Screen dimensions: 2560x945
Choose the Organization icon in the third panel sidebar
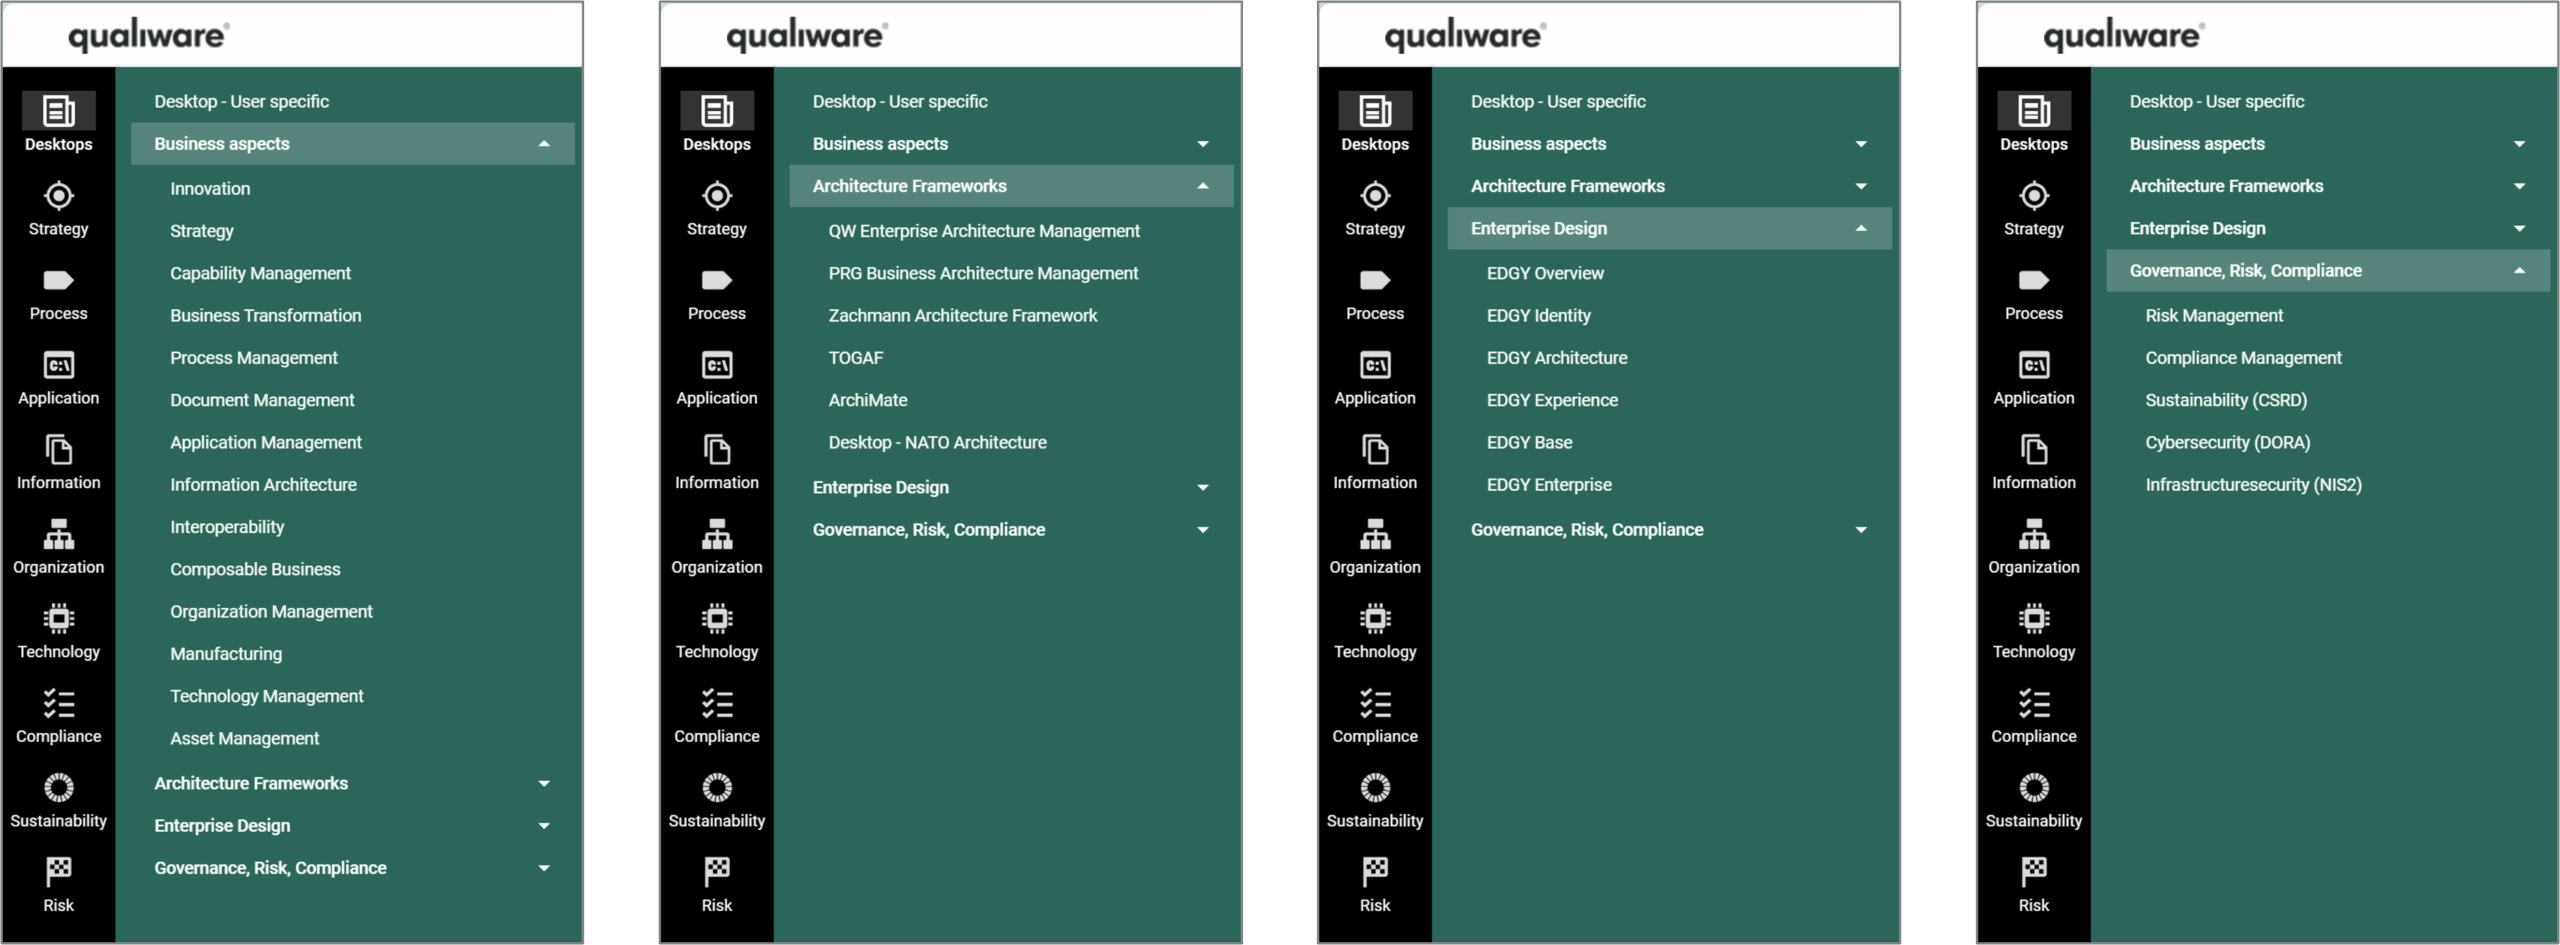(x=1375, y=535)
